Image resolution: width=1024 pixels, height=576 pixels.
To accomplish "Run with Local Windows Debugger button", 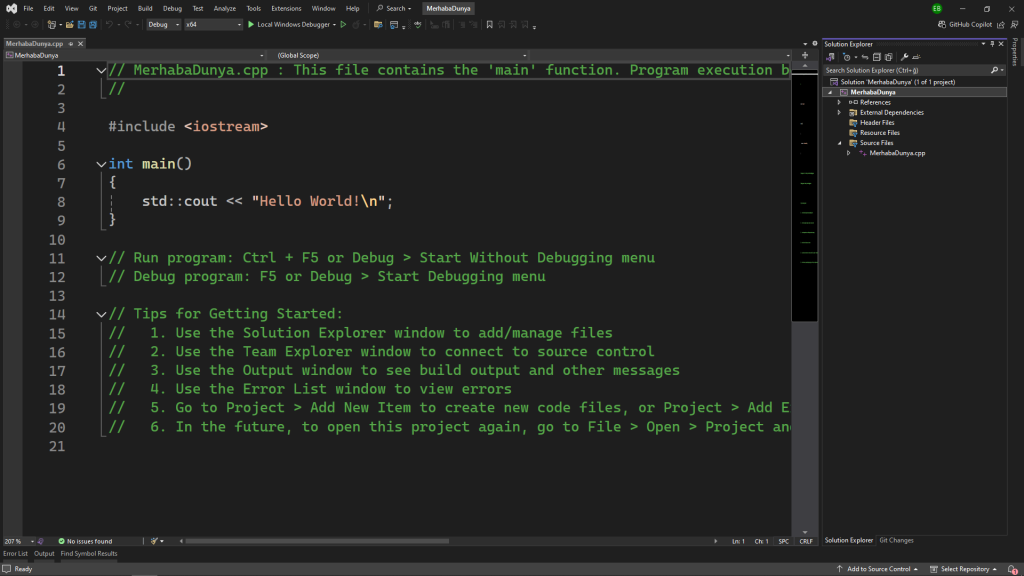I will (x=290, y=24).
